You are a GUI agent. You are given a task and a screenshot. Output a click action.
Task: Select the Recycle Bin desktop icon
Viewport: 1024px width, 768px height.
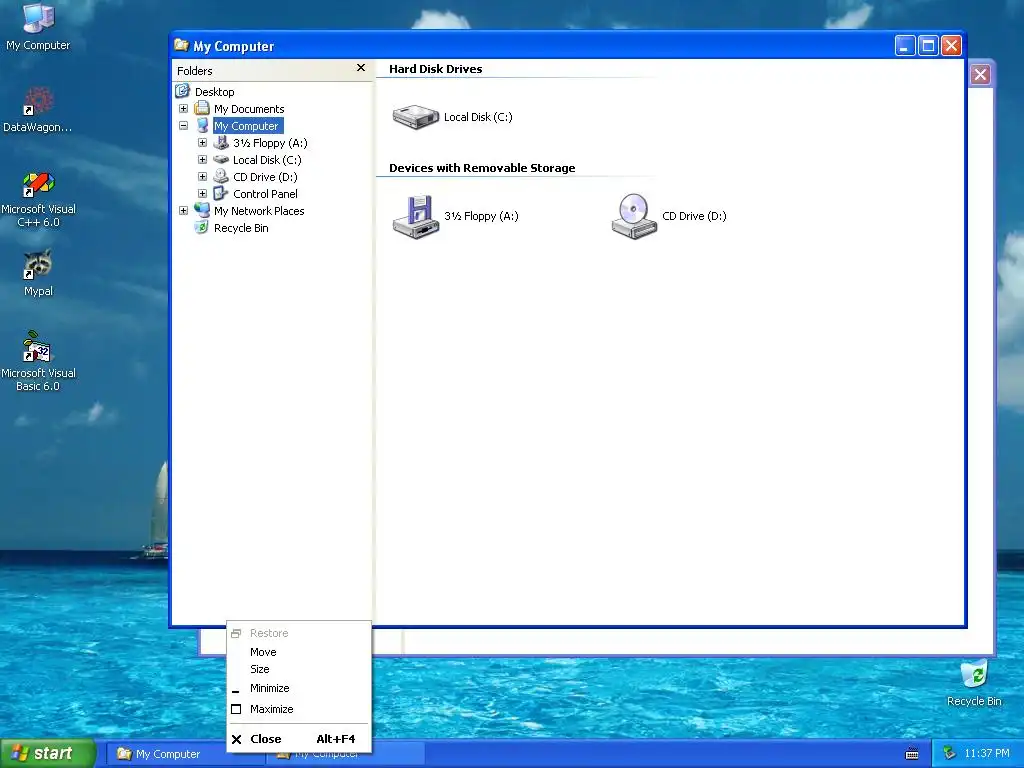point(974,684)
